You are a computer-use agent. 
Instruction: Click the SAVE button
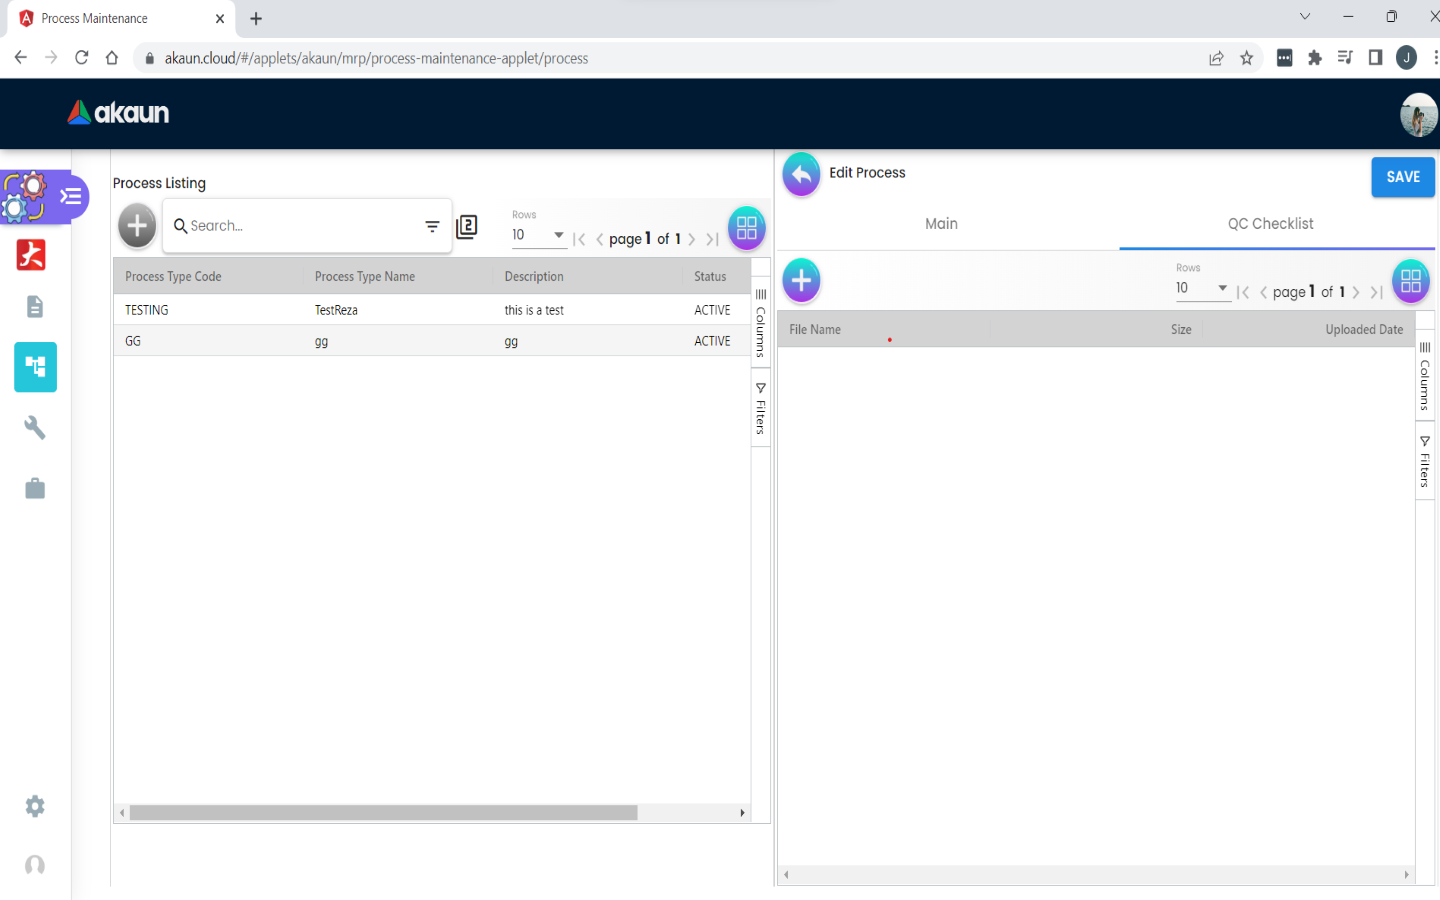tap(1402, 177)
